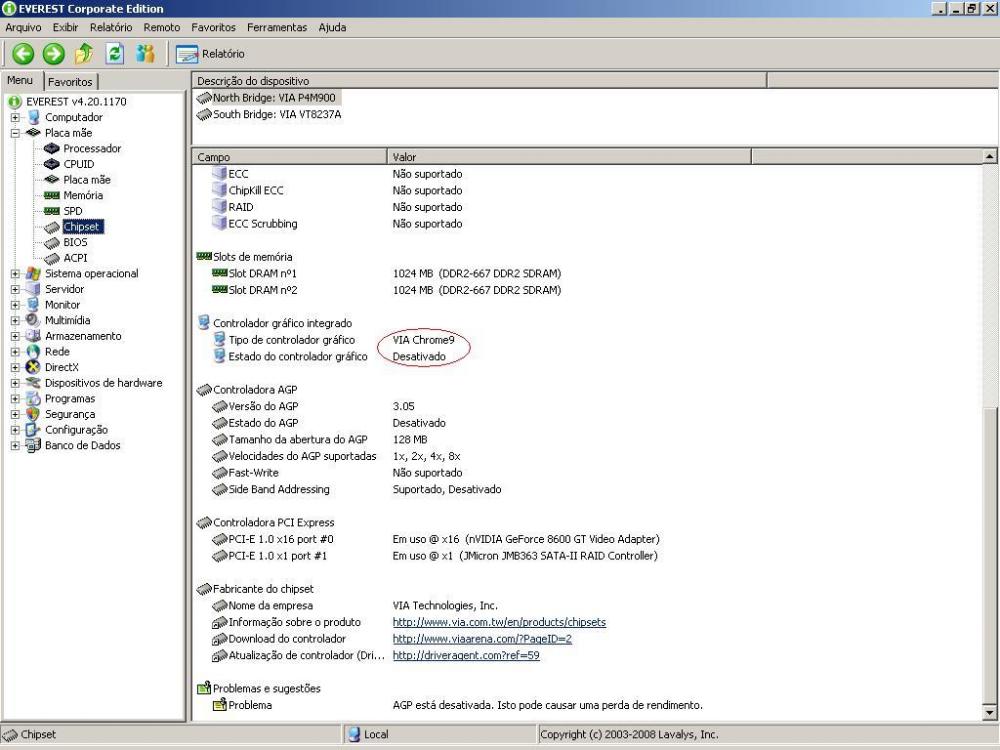Expand the Computador tree node
Viewport: 1000px width, 750px height.
pyautogui.click(x=16, y=118)
